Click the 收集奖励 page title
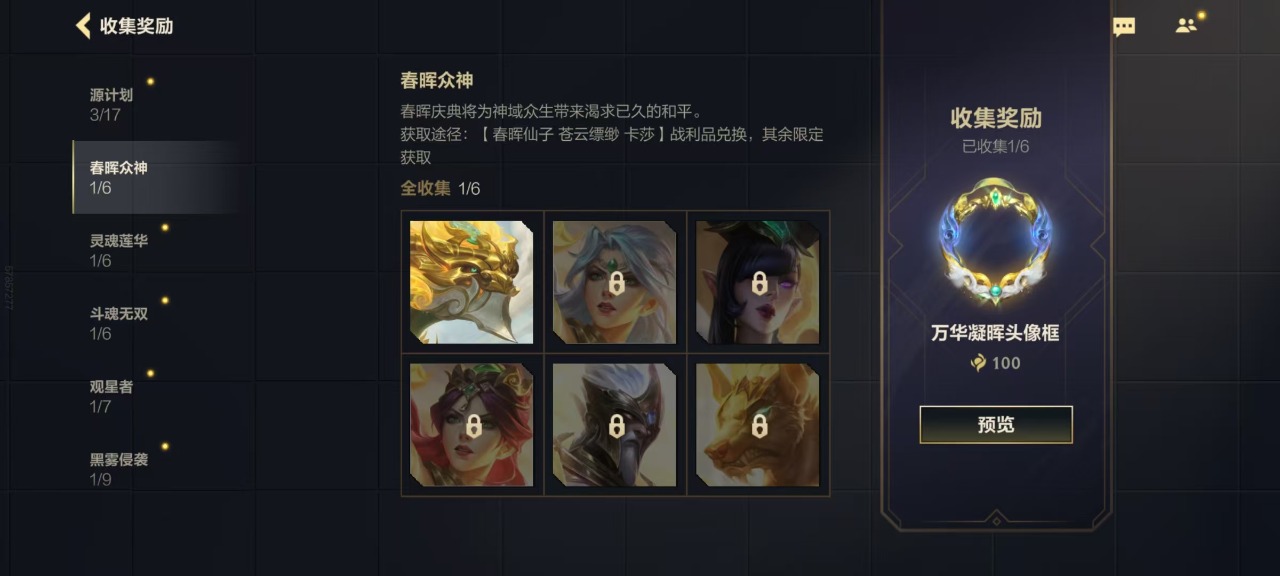 click(x=136, y=26)
